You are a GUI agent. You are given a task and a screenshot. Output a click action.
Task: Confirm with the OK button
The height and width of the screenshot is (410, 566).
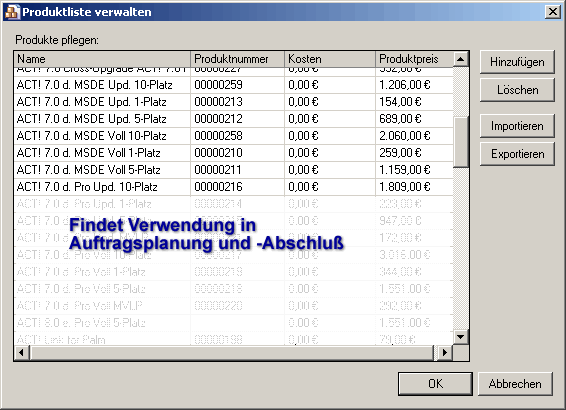click(435, 384)
